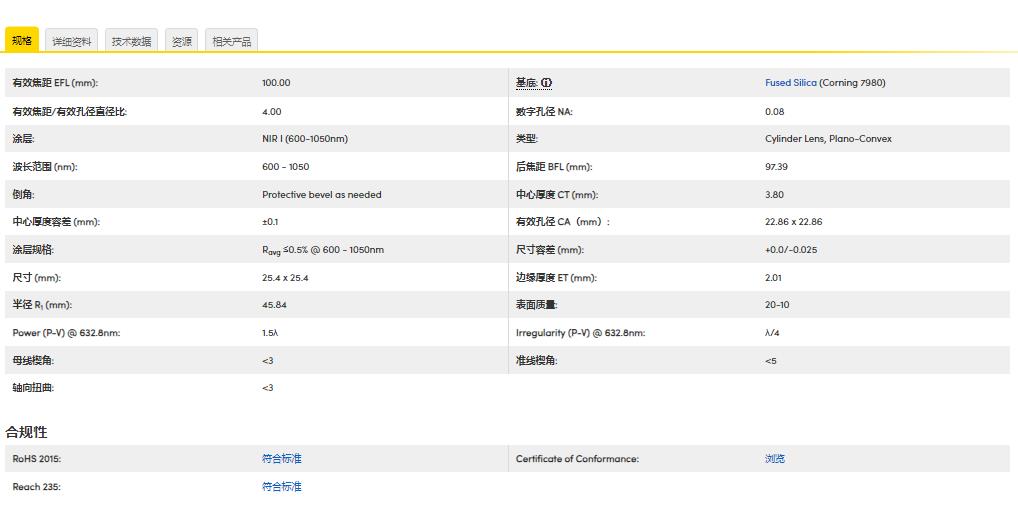Click the surface quality value 20-10
The width and height of the screenshot is (1018, 525).
[x=777, y=305]
